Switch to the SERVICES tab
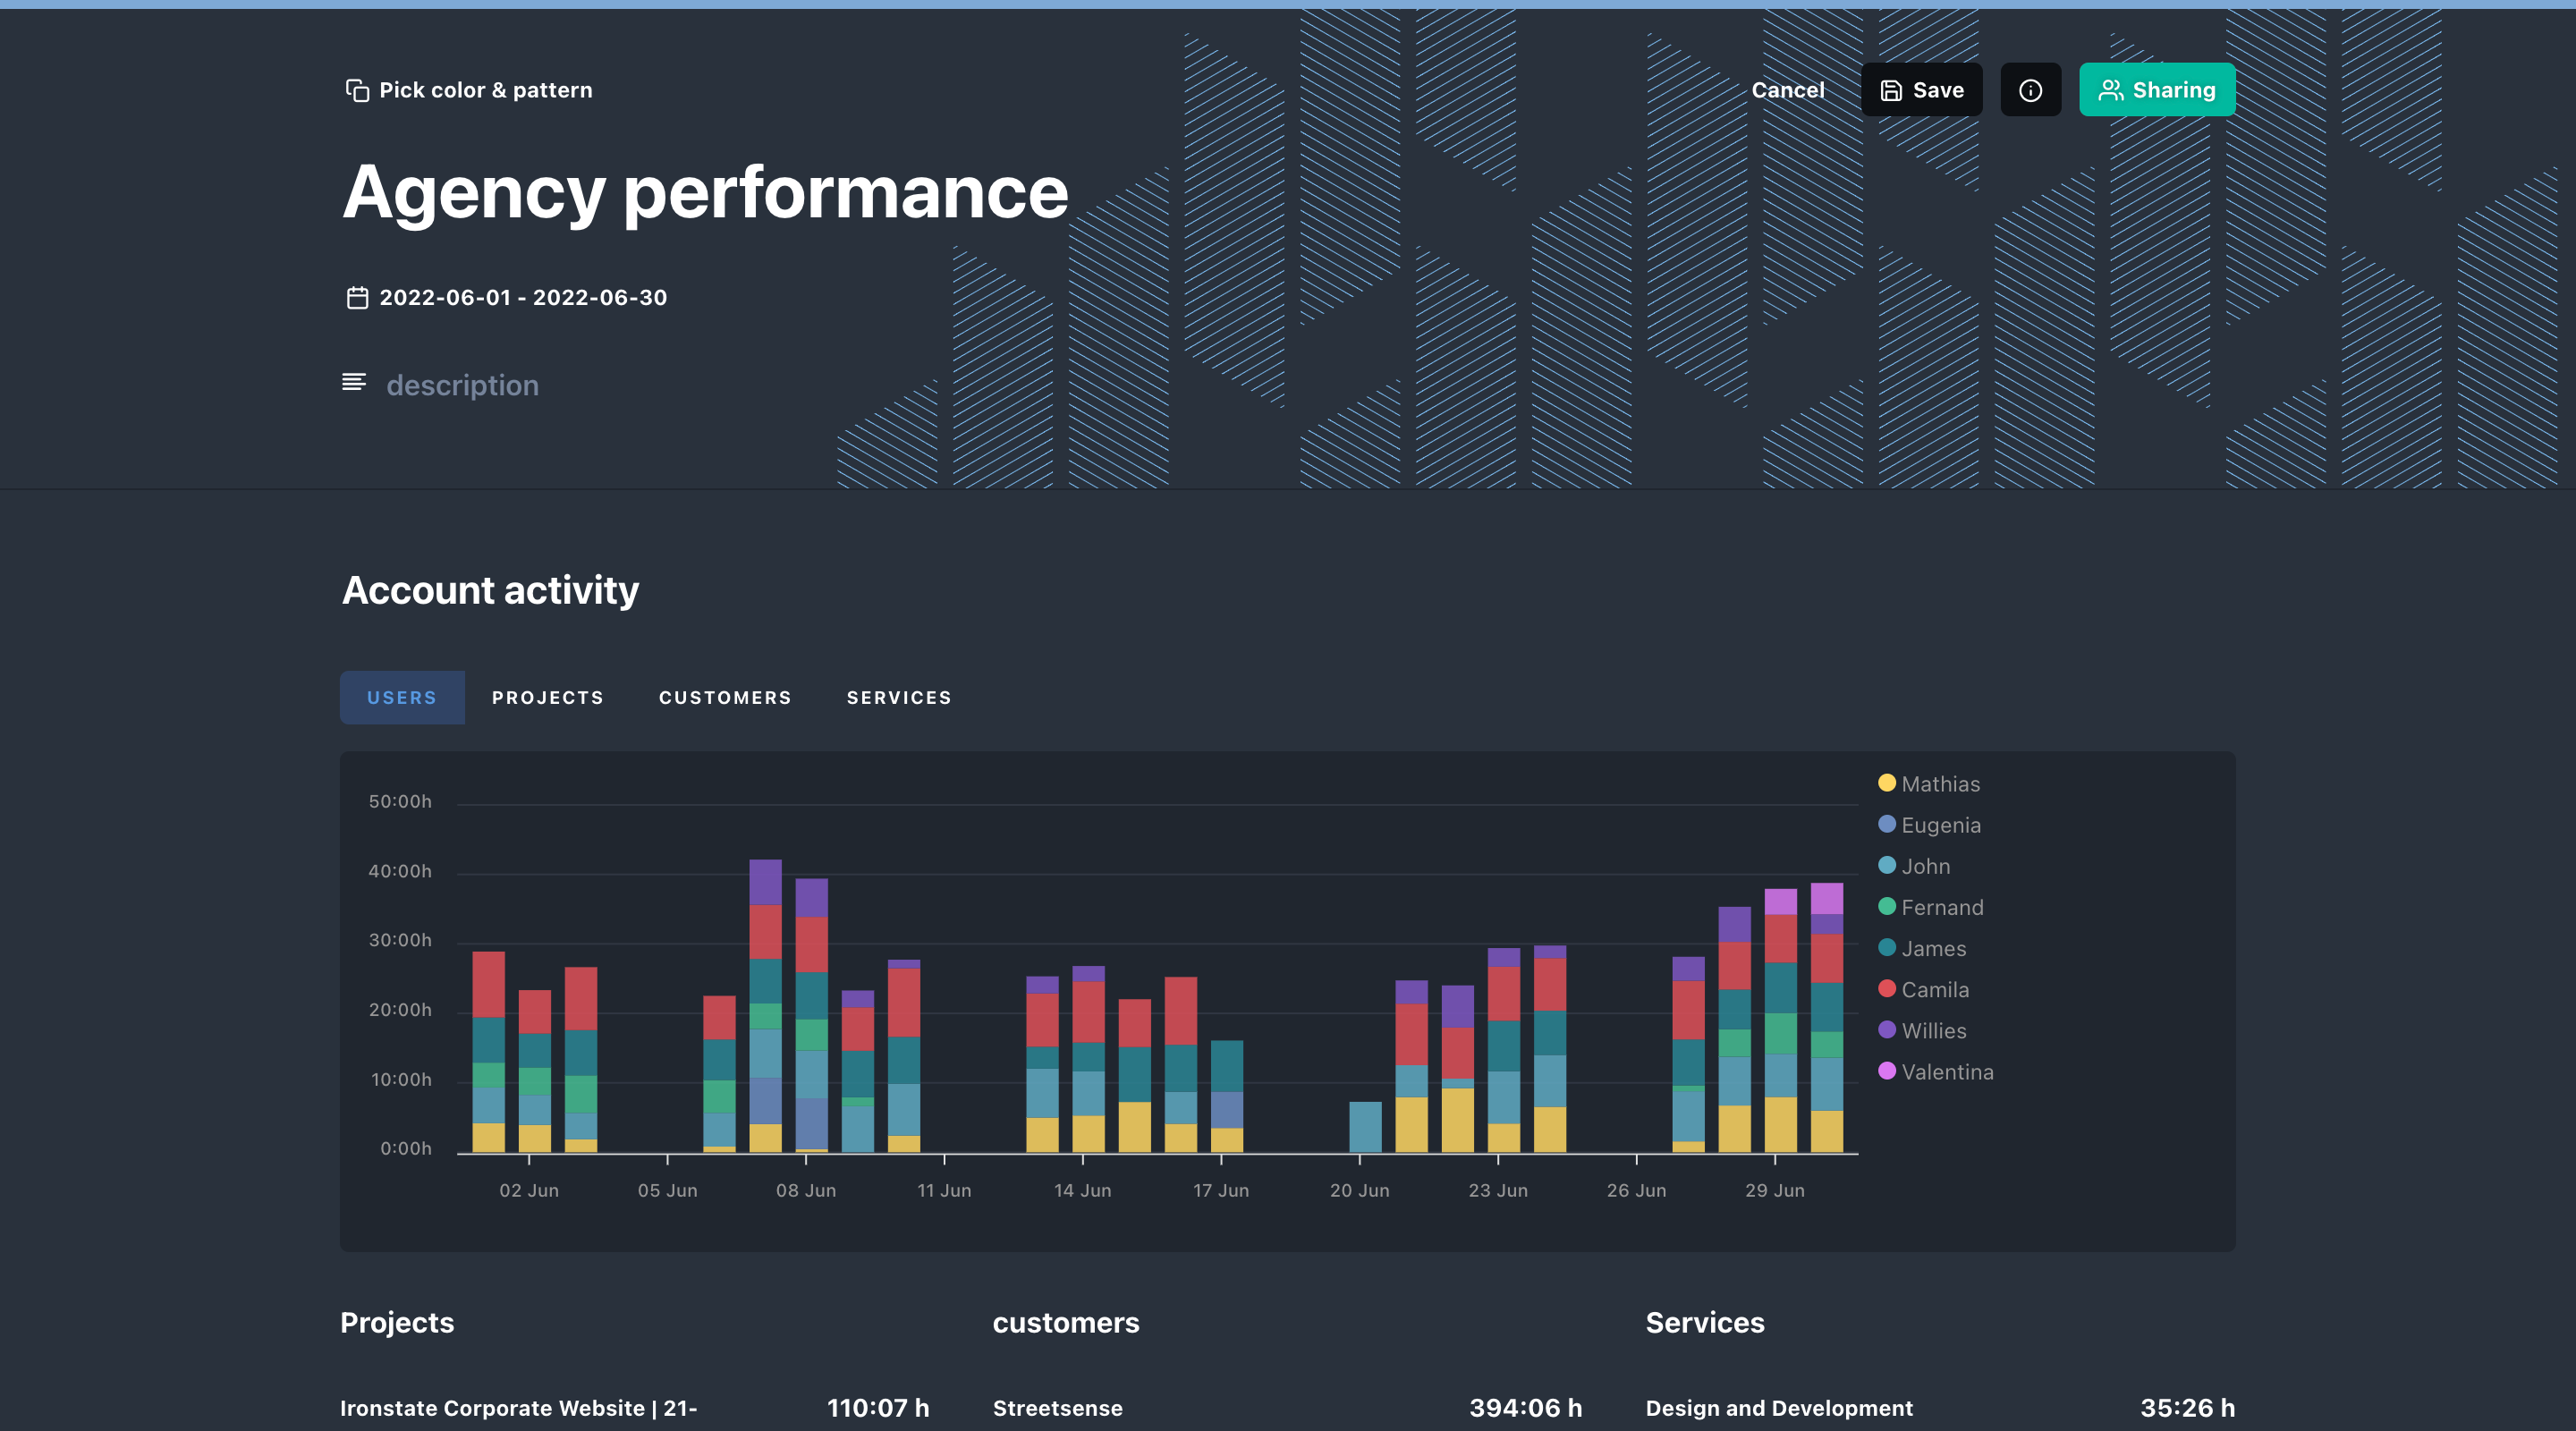The image size is (2576, 1431). 898,697
